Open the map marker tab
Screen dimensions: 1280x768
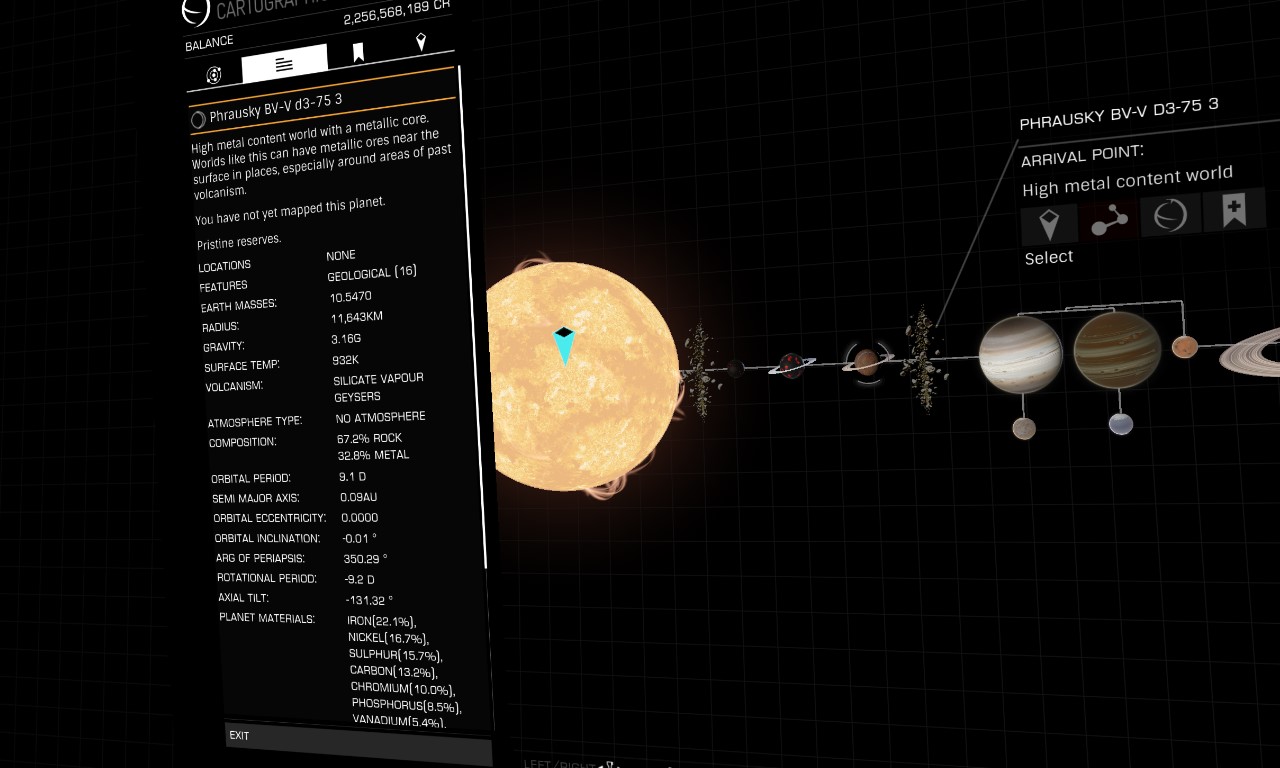tap(421, 41)
